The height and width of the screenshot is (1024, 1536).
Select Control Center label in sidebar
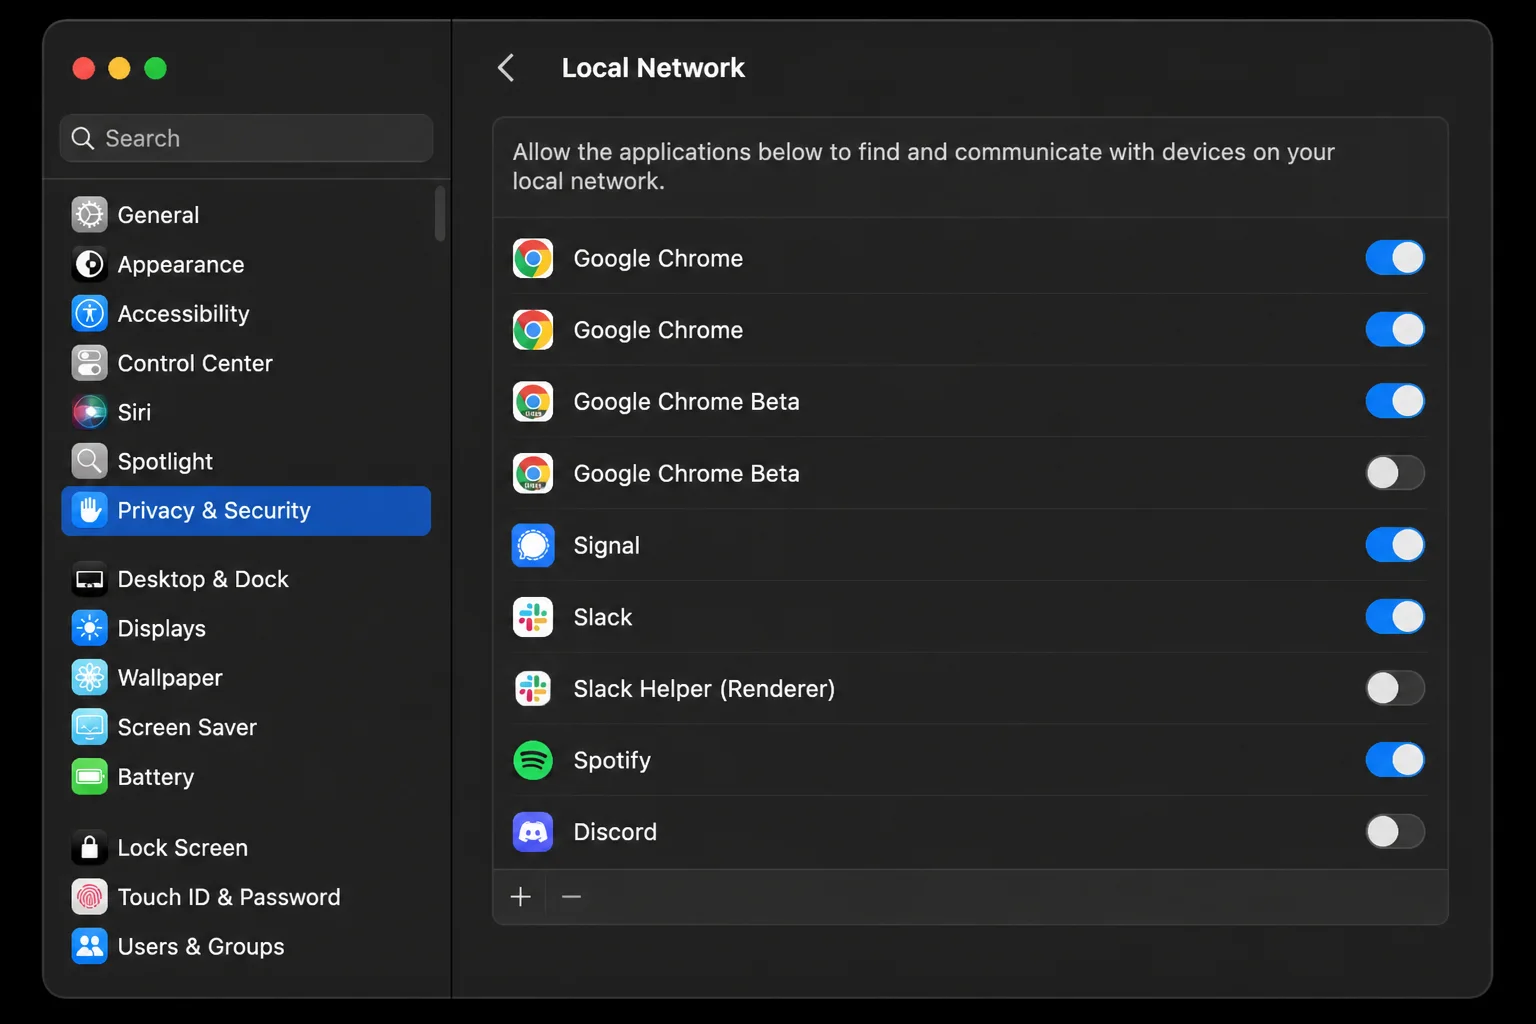[x=195, y=363]
